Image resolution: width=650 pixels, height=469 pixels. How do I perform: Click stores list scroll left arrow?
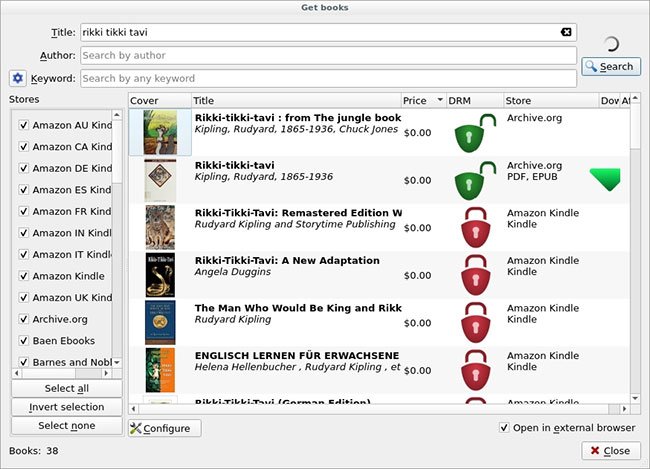pos(17,373)
